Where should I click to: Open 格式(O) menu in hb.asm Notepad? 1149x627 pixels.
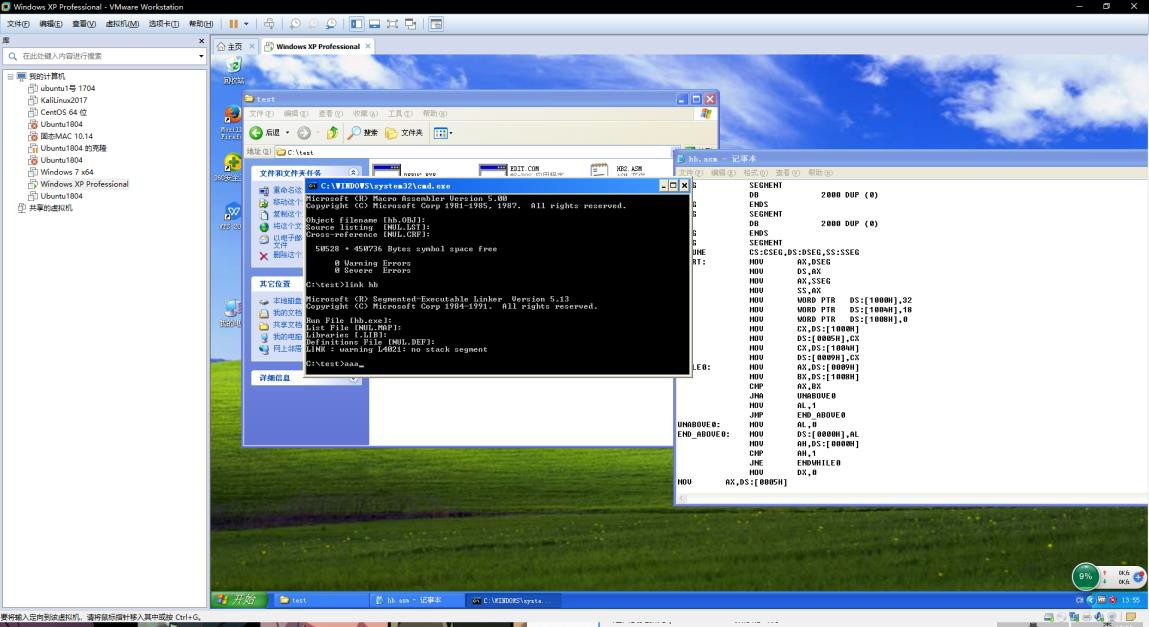[755, 173]
